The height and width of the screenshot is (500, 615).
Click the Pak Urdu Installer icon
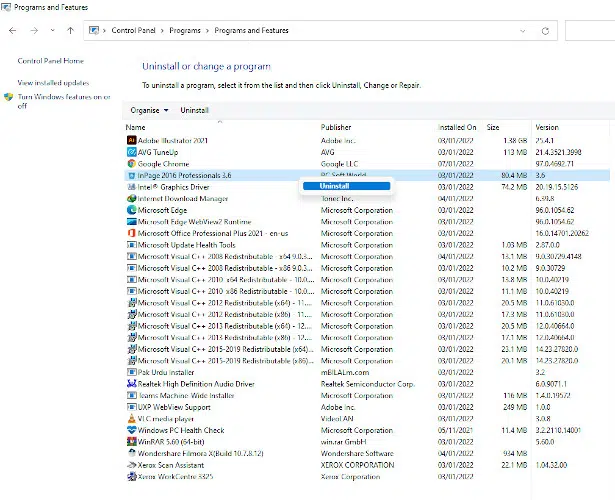pos(132,372)
